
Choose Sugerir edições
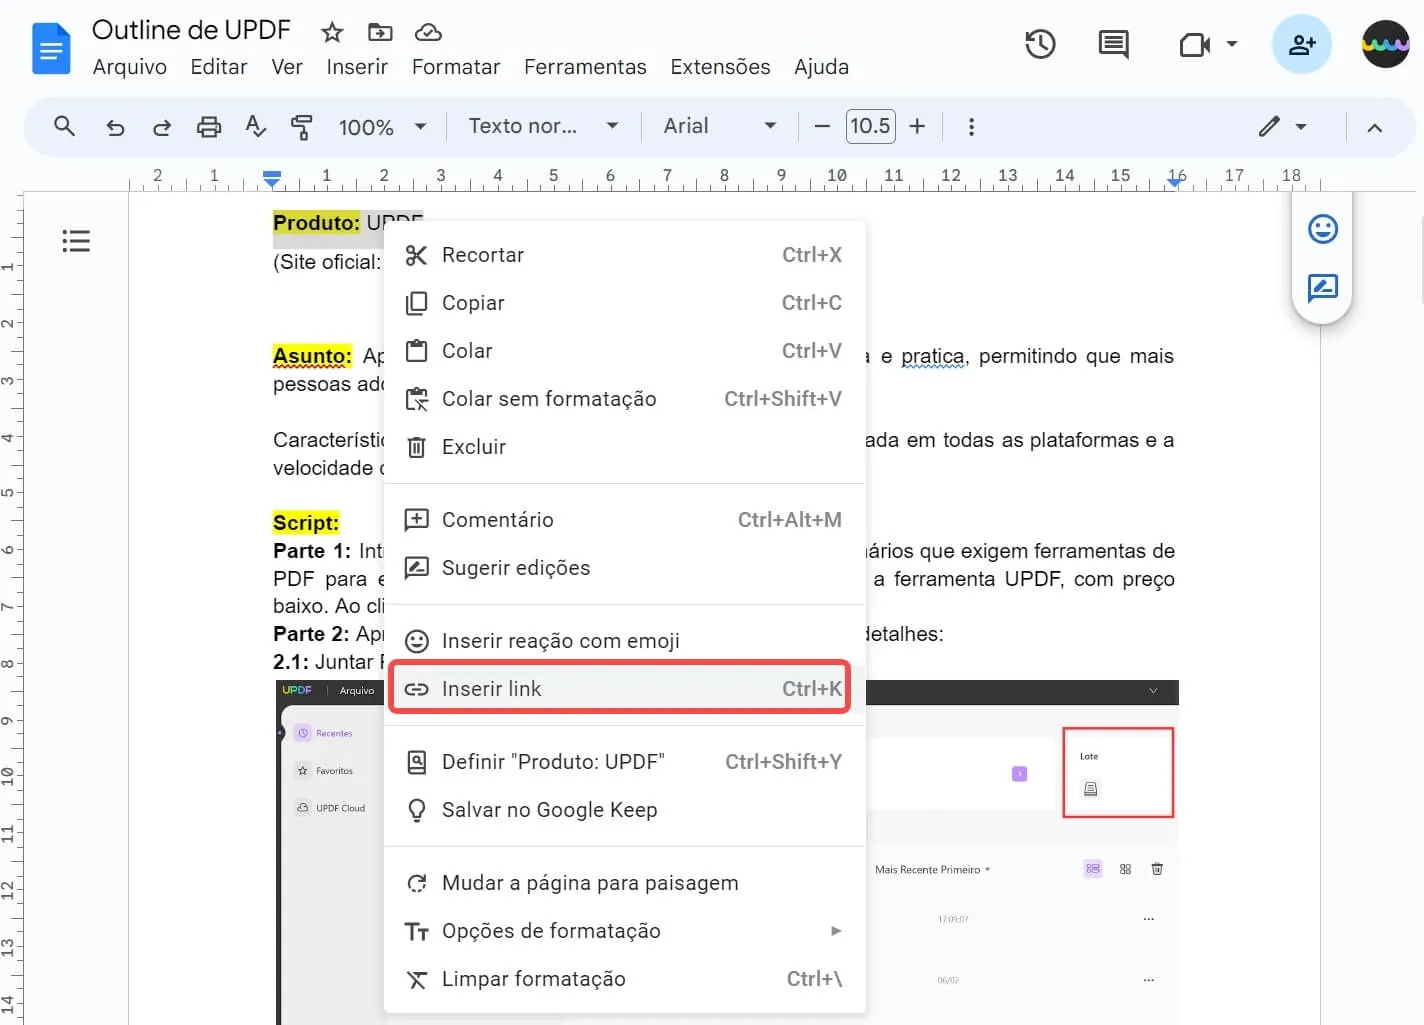tap(625, 568)
